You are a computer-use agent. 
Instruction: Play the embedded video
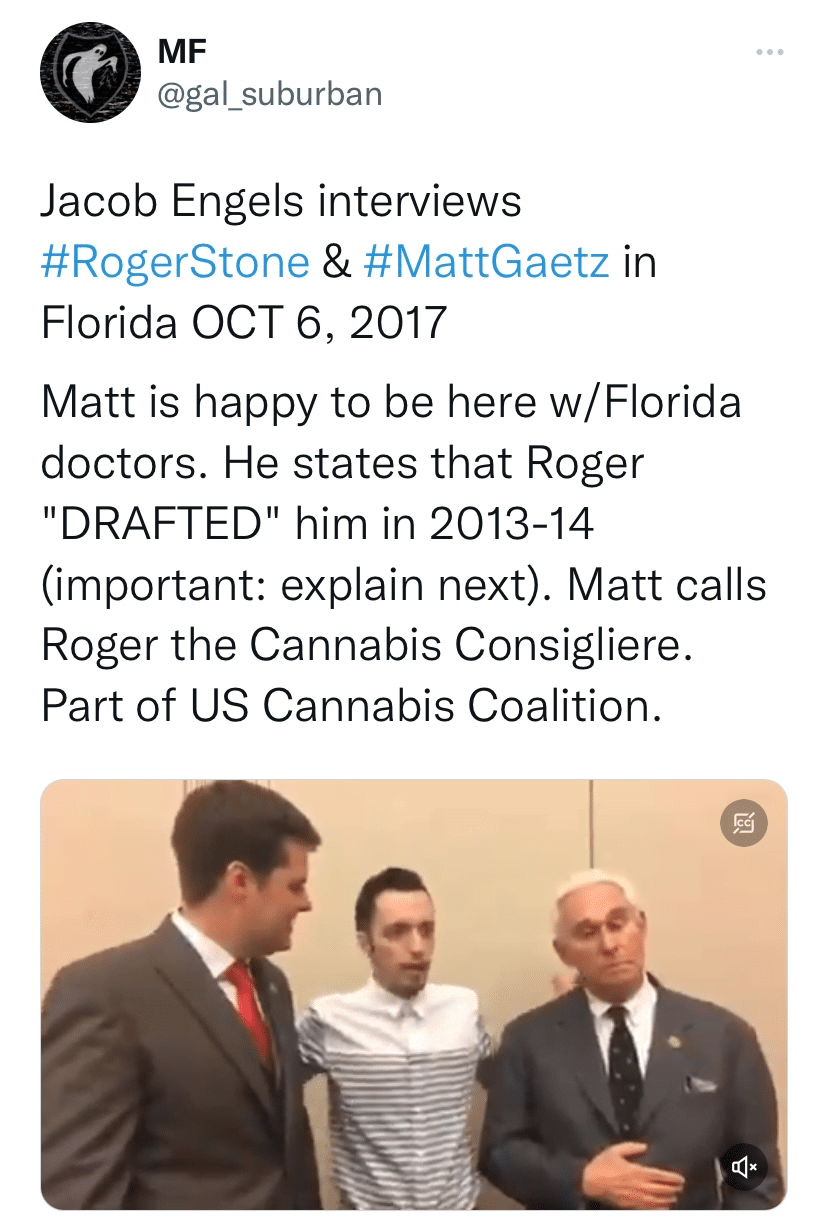click(x=414, y=995)
